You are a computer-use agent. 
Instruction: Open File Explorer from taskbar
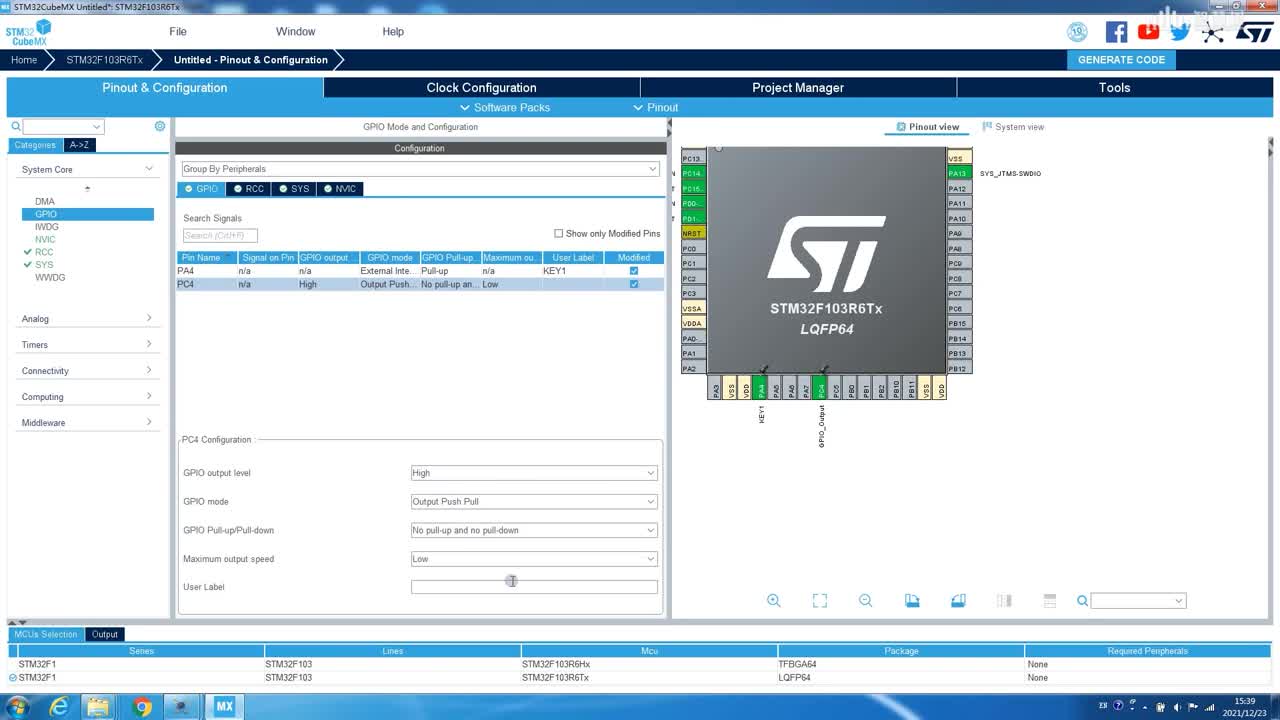[x=98, y=707]
